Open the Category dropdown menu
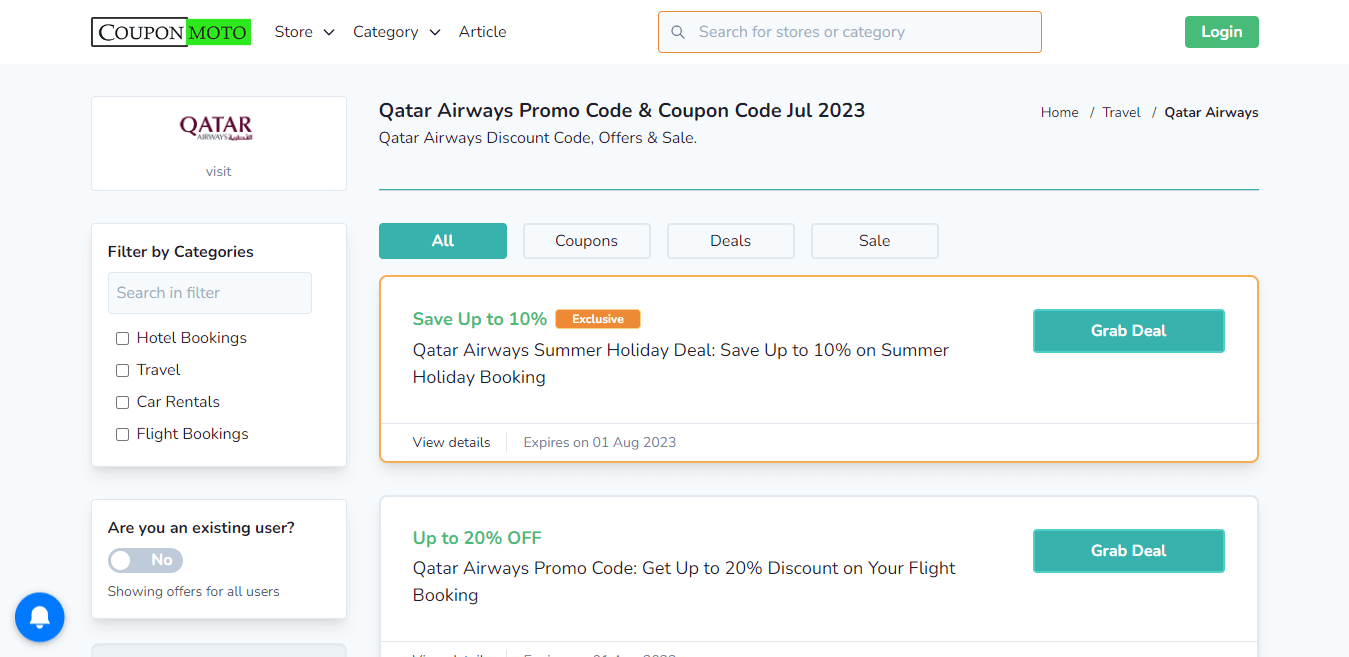 point(396,31)
